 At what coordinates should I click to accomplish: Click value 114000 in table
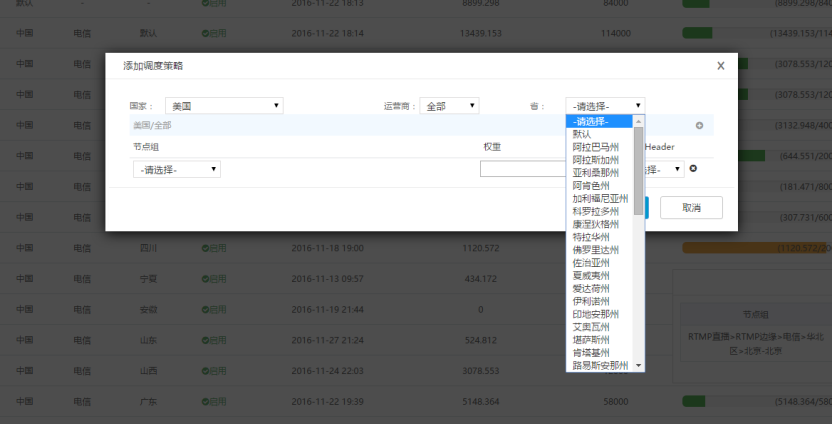point(616,33)
